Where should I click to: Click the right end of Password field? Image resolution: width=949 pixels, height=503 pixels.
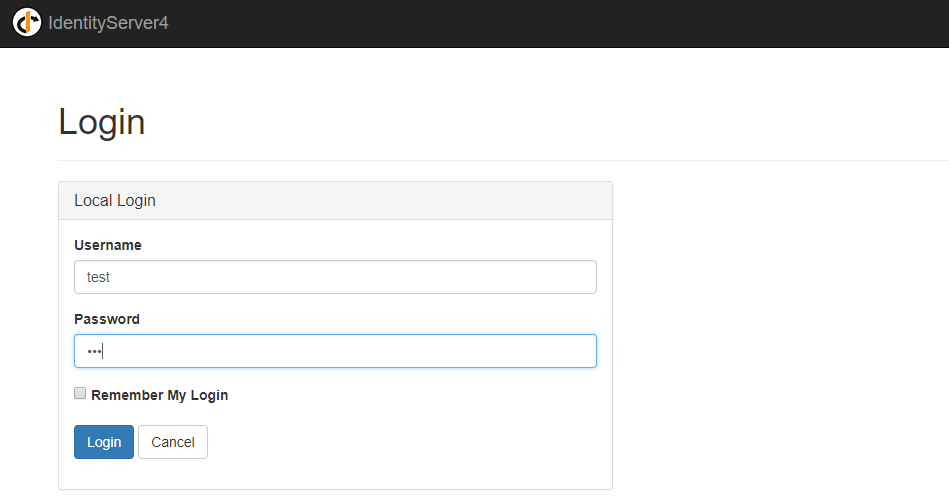pos(580,351)
